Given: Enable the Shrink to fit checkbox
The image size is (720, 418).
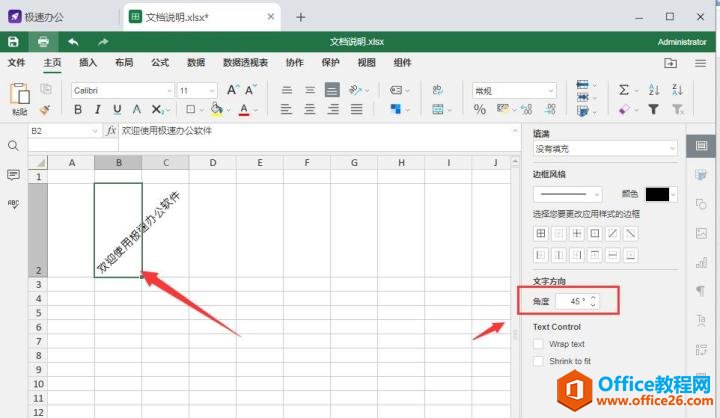Looking at the screenshot, I should [539, 361].
